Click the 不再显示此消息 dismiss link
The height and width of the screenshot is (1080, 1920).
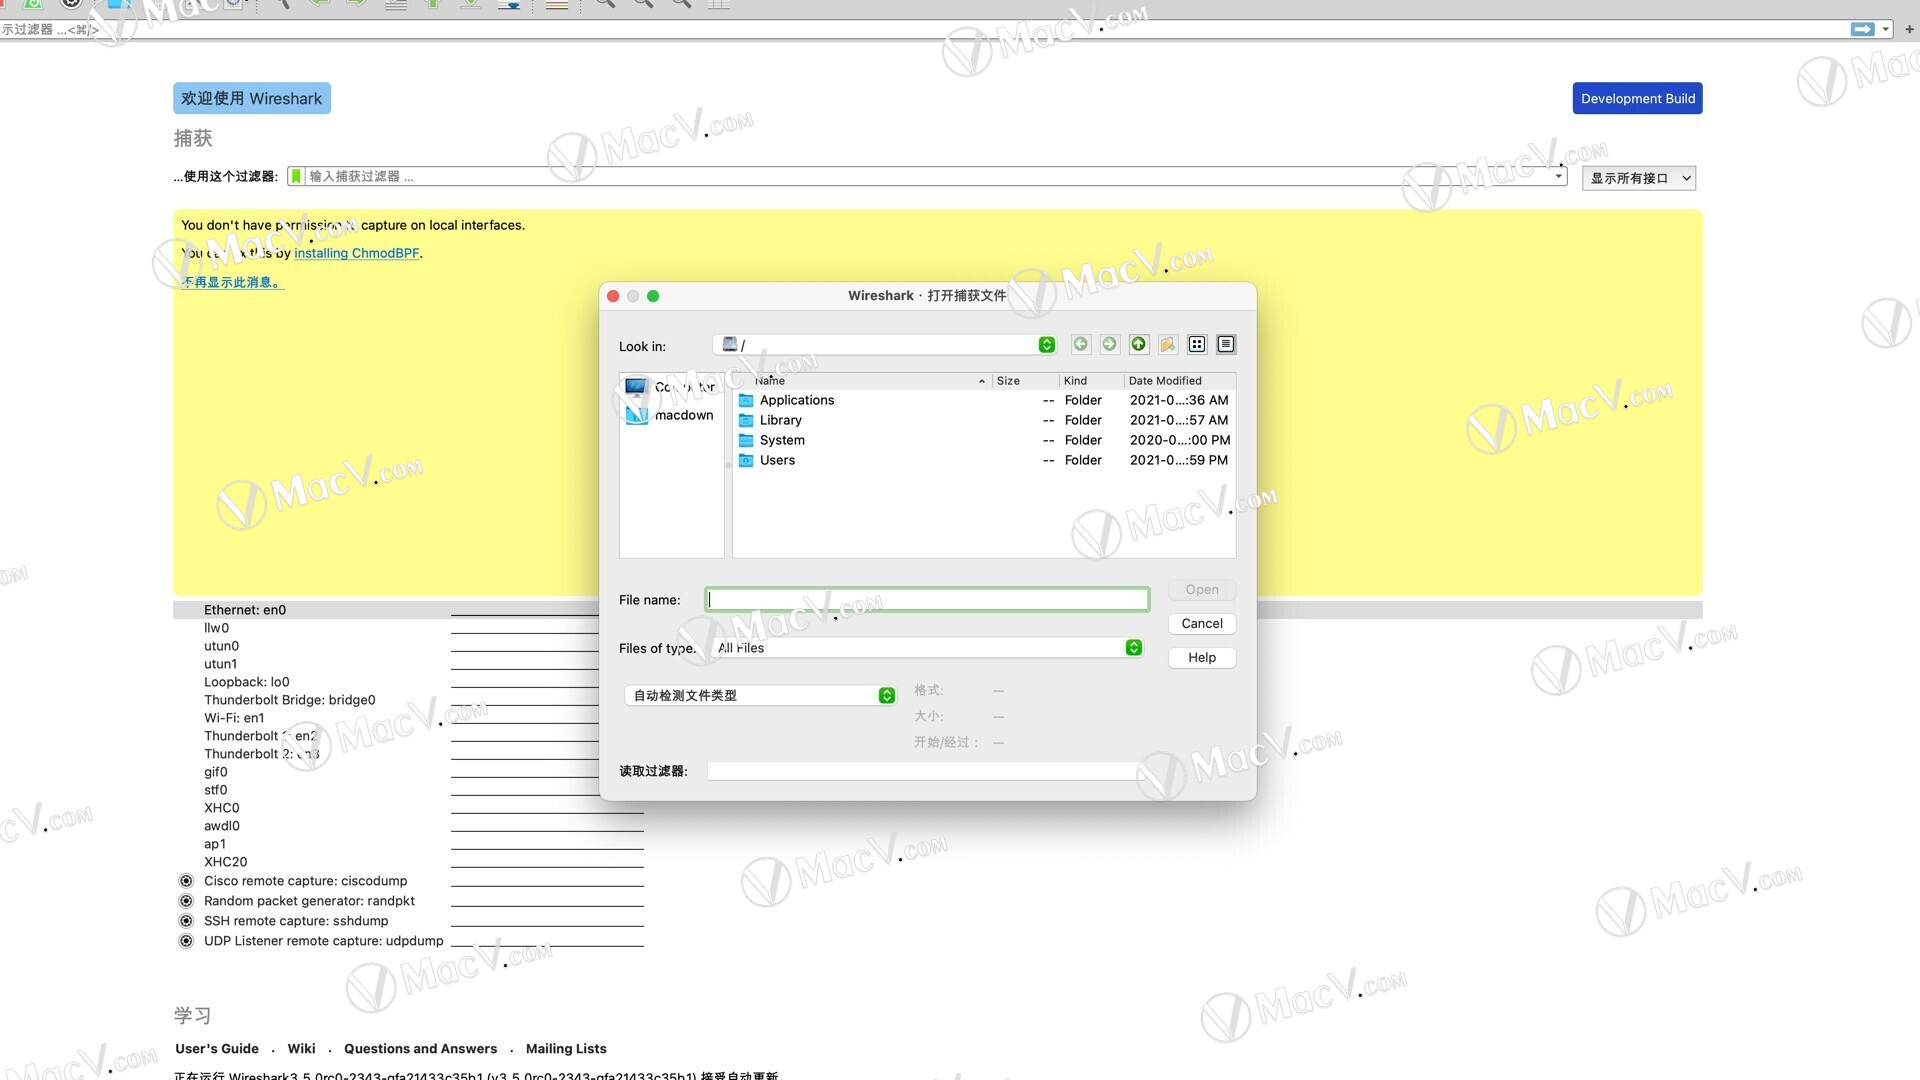point(231,281)
